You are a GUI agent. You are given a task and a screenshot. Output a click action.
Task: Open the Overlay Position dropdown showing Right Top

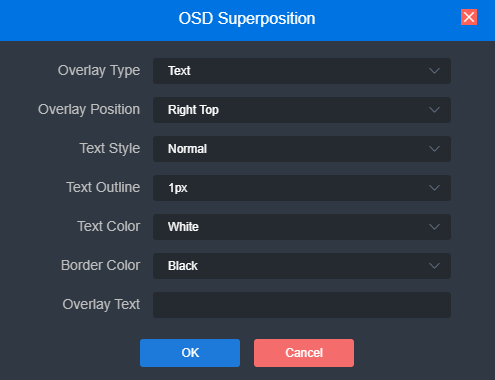pos(302,110)
